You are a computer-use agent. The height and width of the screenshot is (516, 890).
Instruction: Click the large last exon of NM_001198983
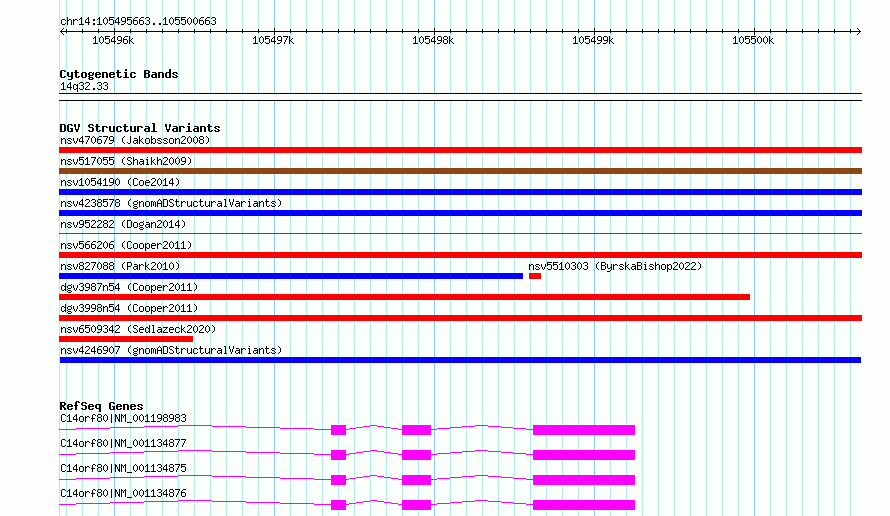point(584,430)
